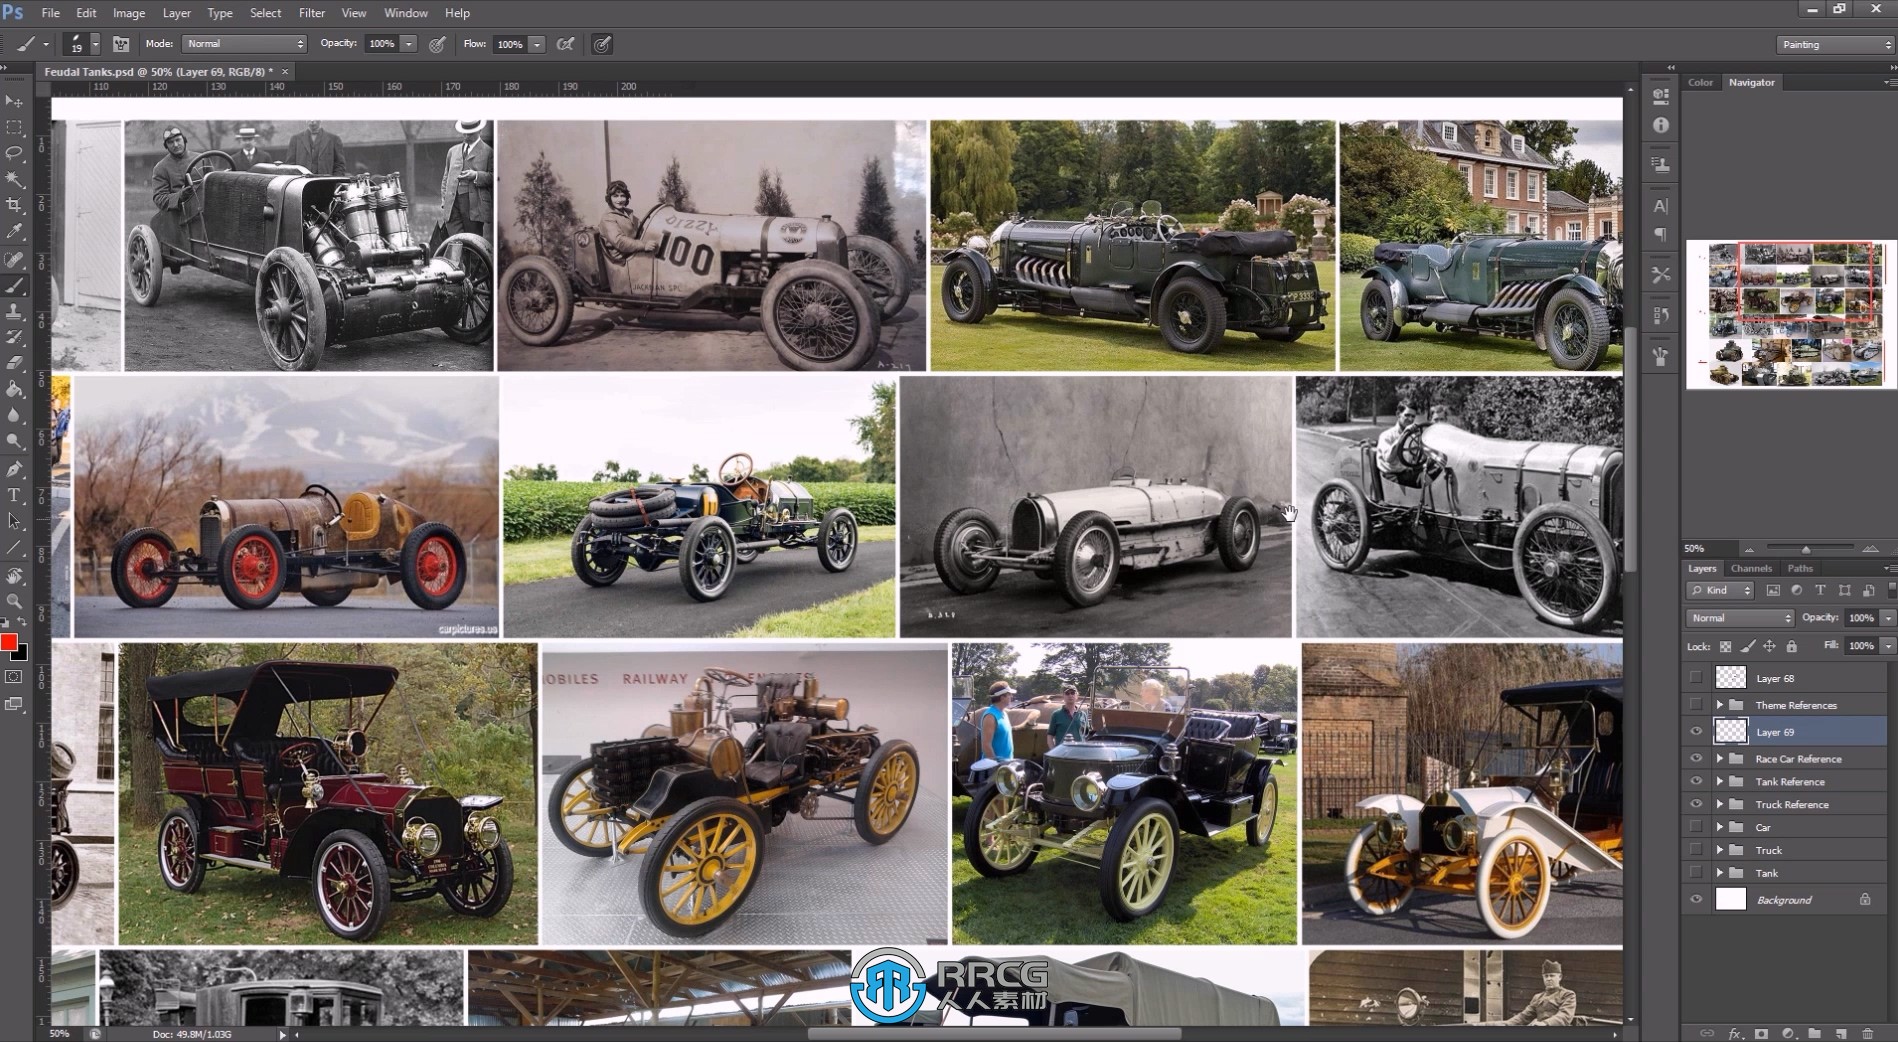Toggle the Brush panel button in options bar
The height and width of the screenshot is (1042, 1898).
(121, 44)
